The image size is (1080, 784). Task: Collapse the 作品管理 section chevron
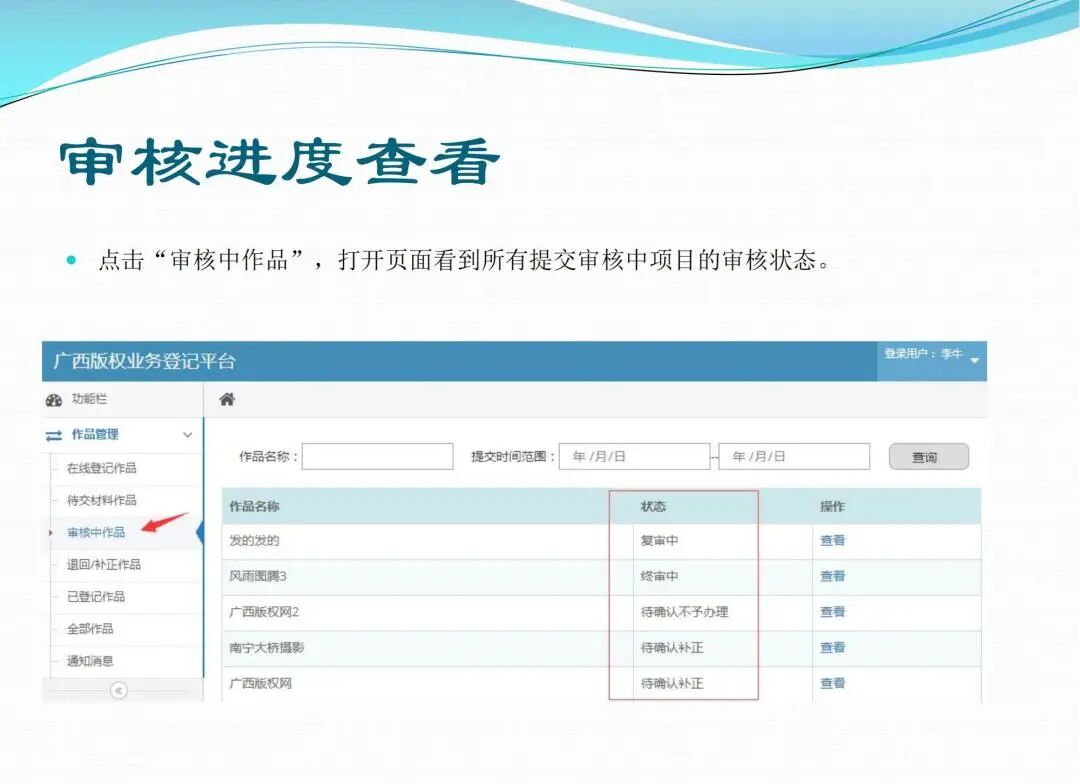(187, 435)
